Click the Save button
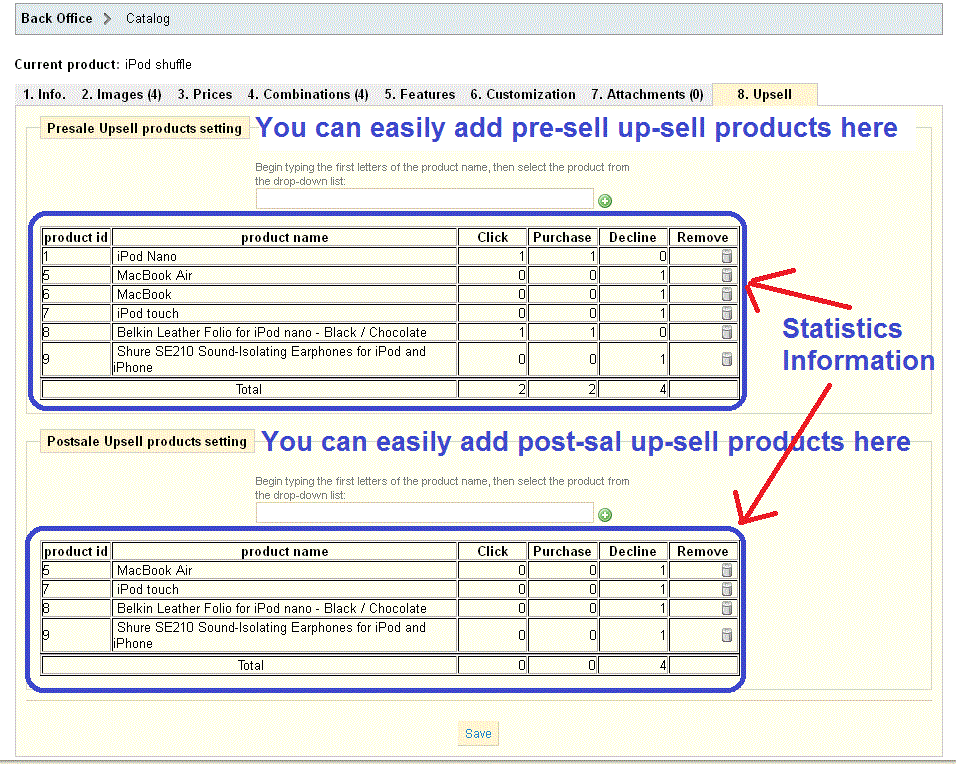 pos(478,734)
